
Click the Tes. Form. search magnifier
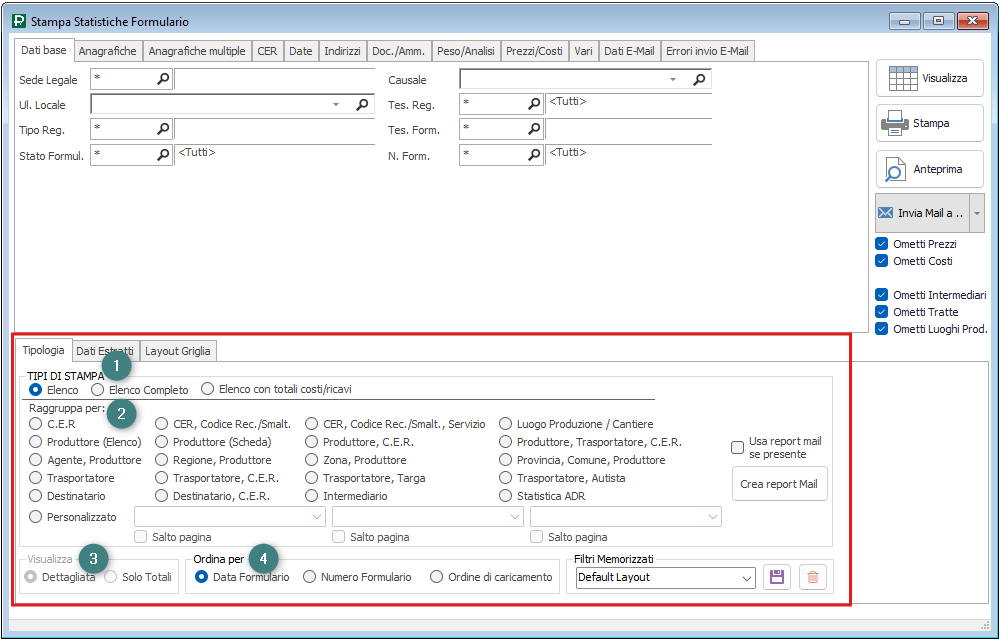534,128
